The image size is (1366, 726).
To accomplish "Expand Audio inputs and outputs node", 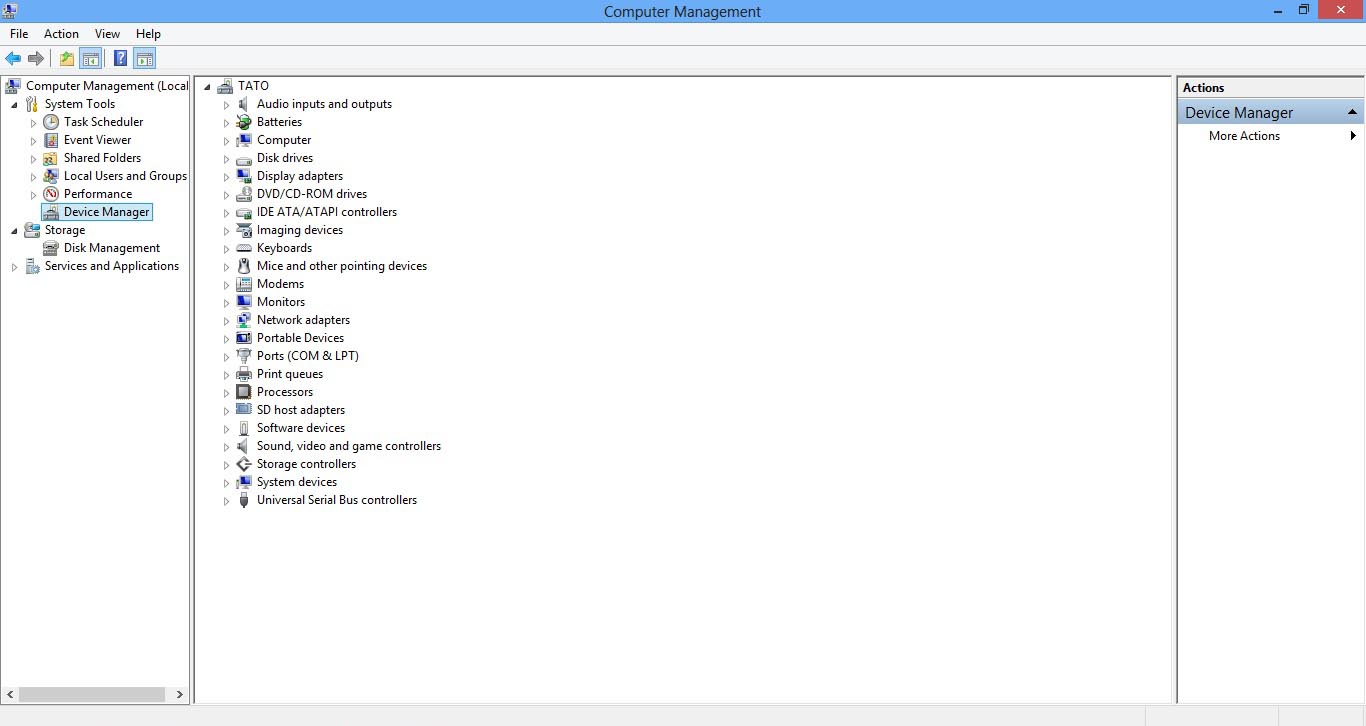I will (x=227, y=105).
